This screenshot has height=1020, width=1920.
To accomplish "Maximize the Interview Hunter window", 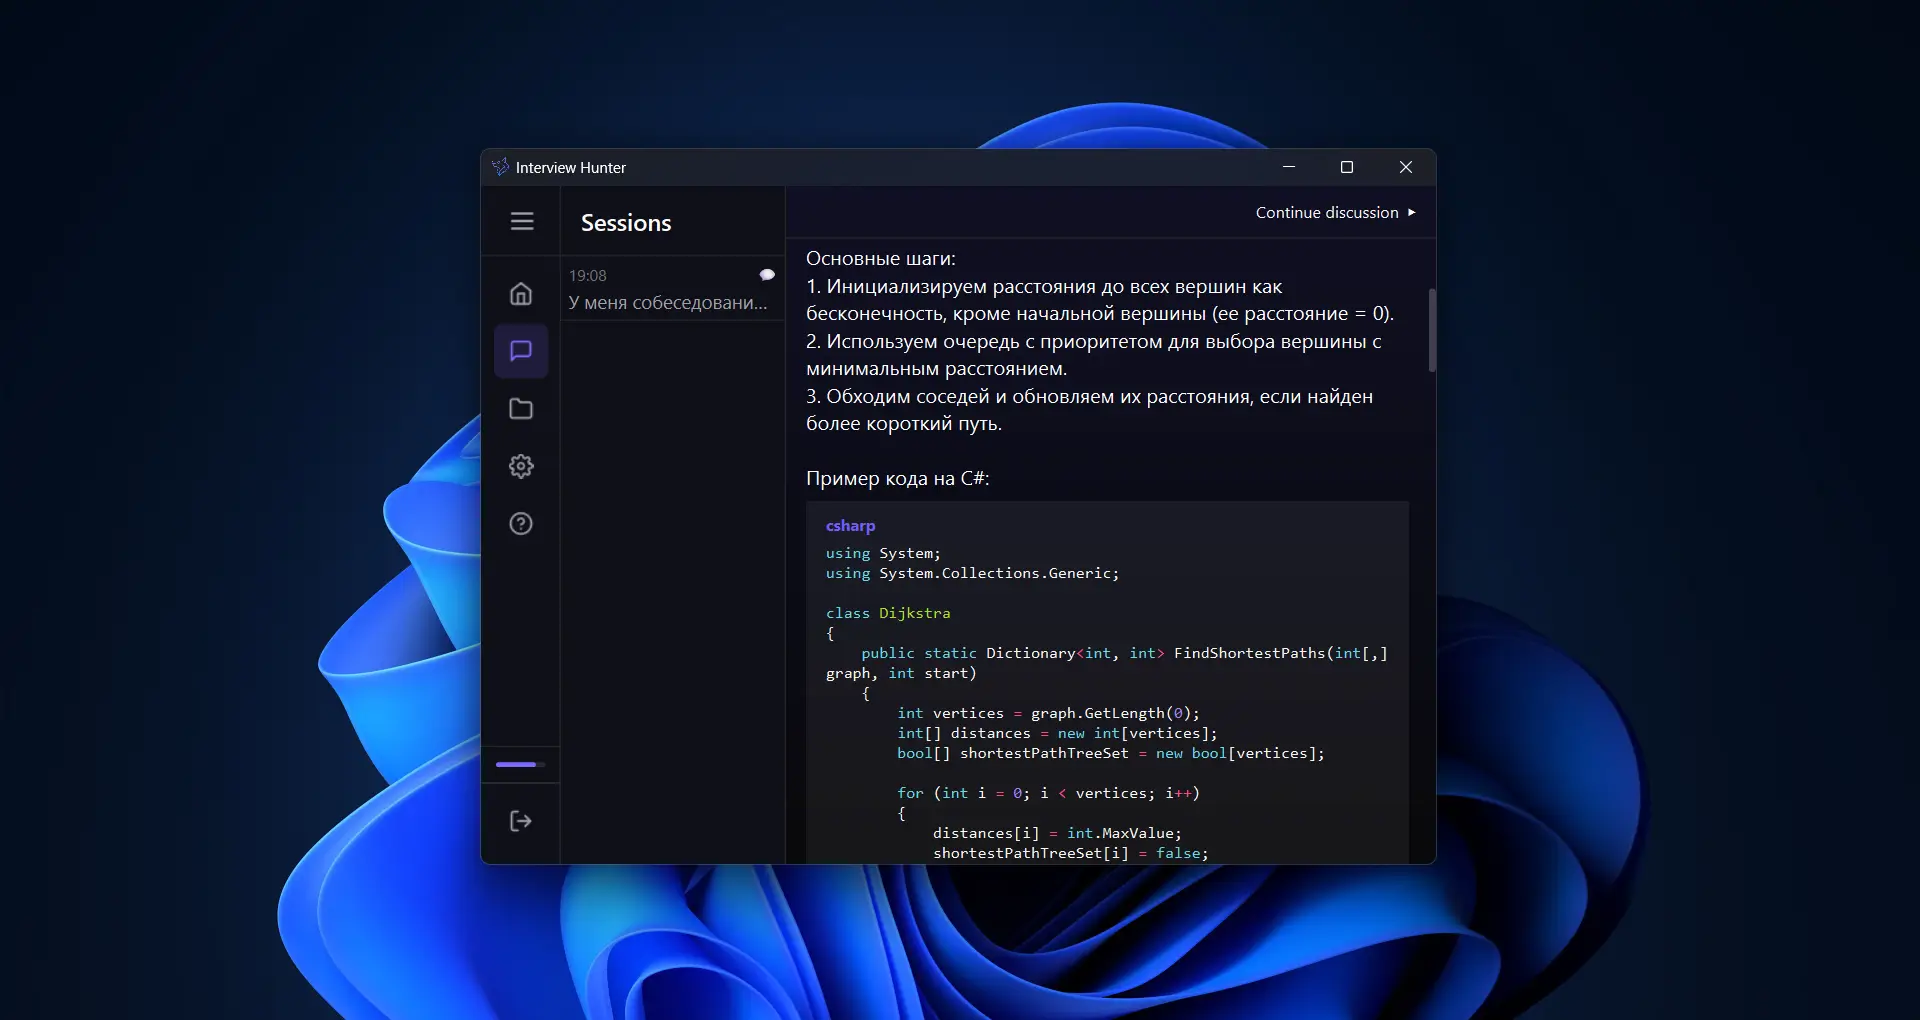I will coord(1347,167).
